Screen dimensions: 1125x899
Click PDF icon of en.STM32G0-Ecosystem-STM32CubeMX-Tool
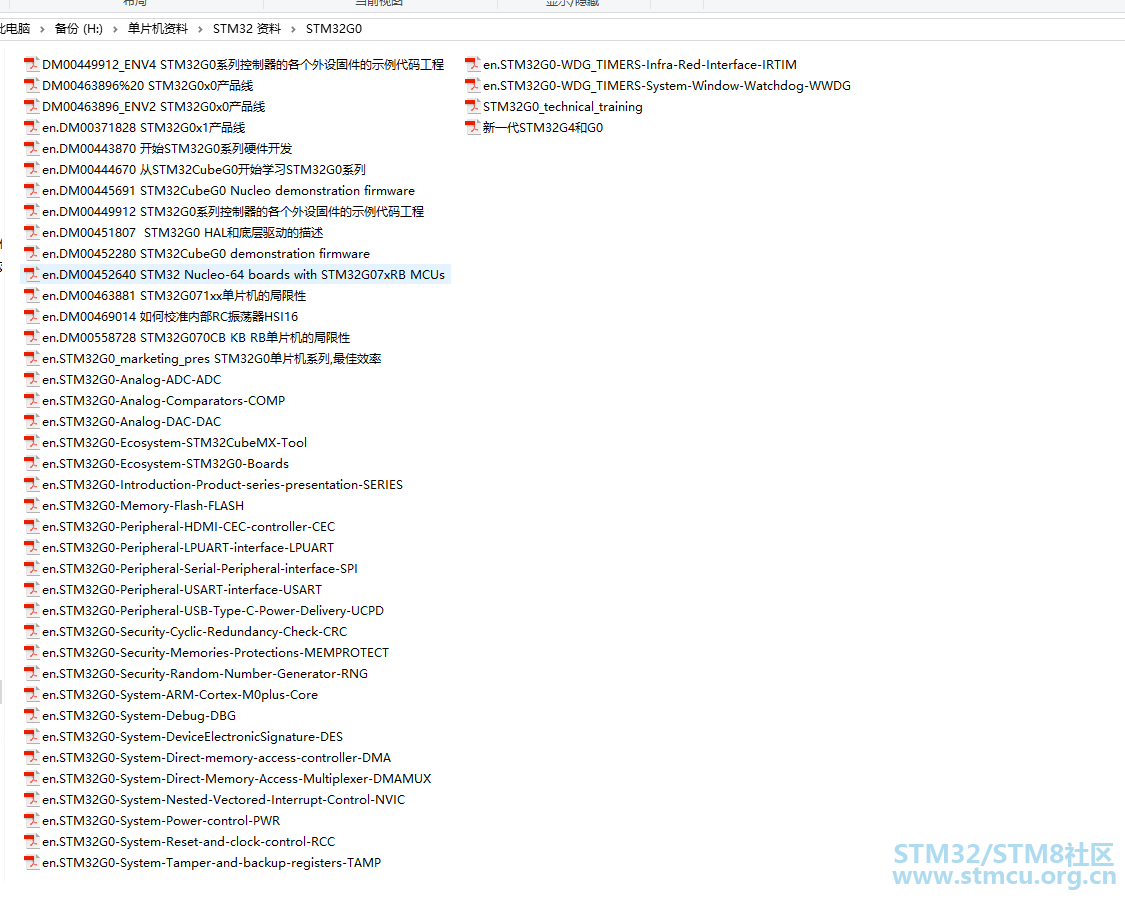(x=31, y=442)
